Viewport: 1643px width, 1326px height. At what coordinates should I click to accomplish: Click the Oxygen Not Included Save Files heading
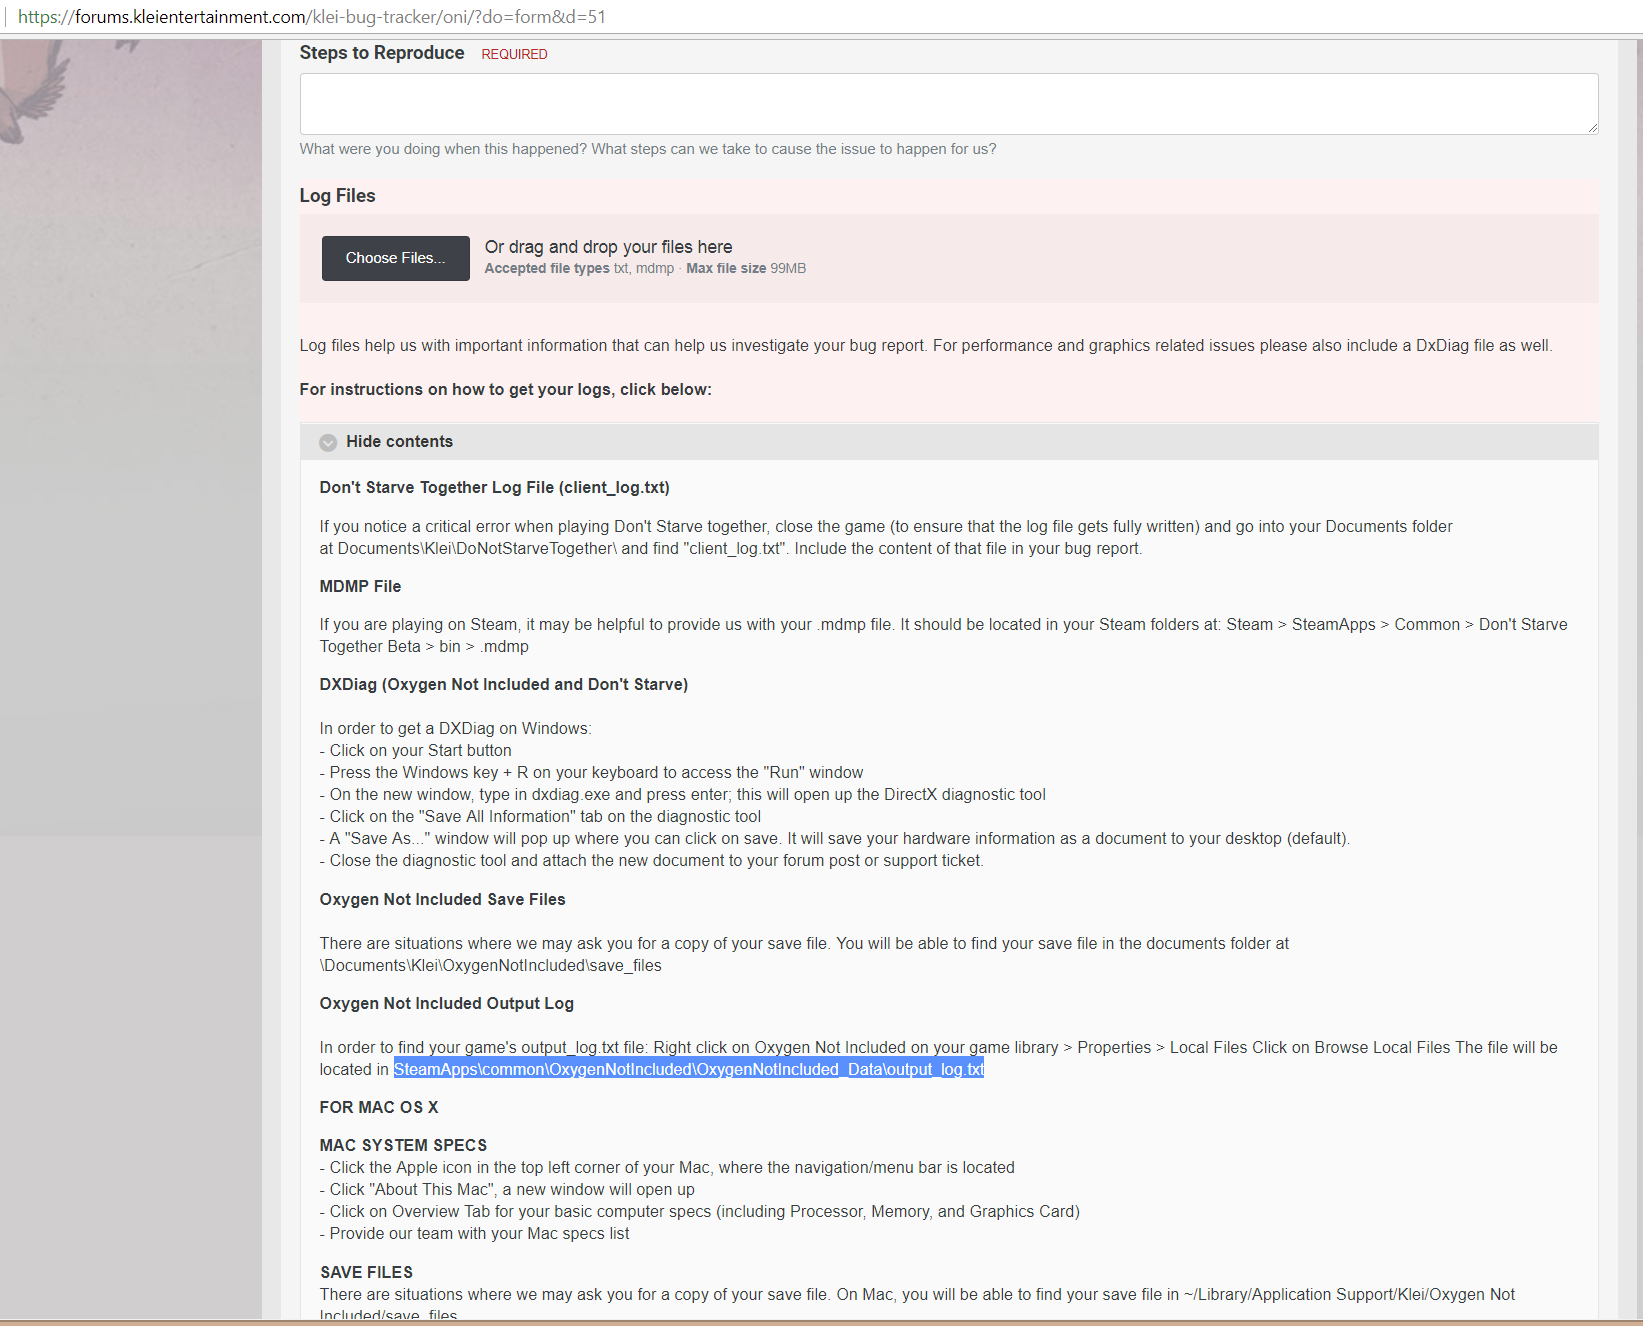(442, 900)
